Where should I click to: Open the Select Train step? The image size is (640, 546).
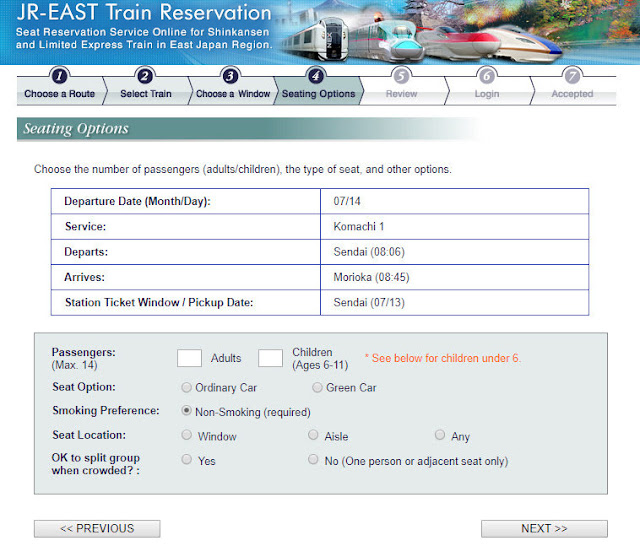146,93
